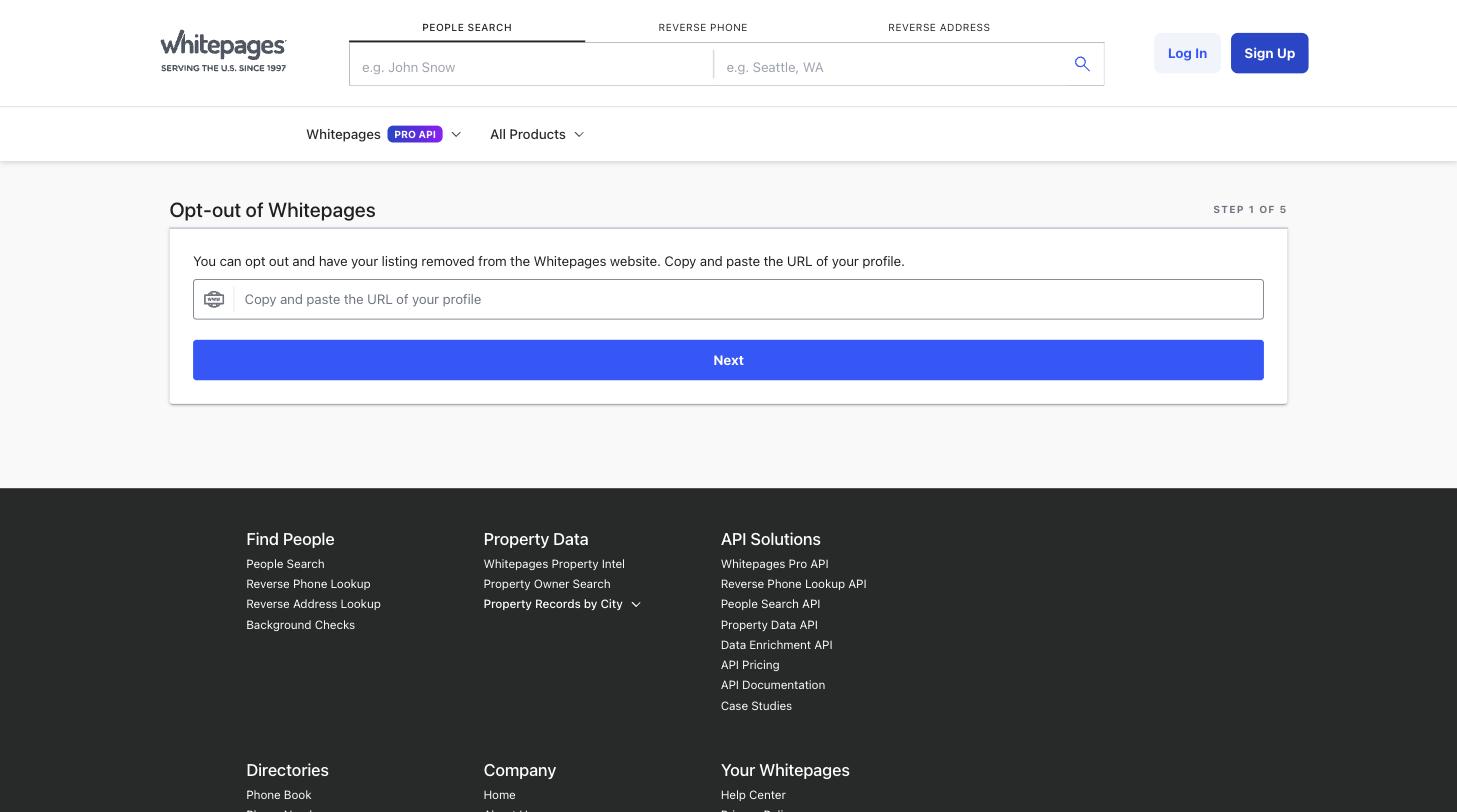Click the 'Opt-out of Whitepages' heading
Viewport: 1457px width, 812px height.
pos(272,210)
